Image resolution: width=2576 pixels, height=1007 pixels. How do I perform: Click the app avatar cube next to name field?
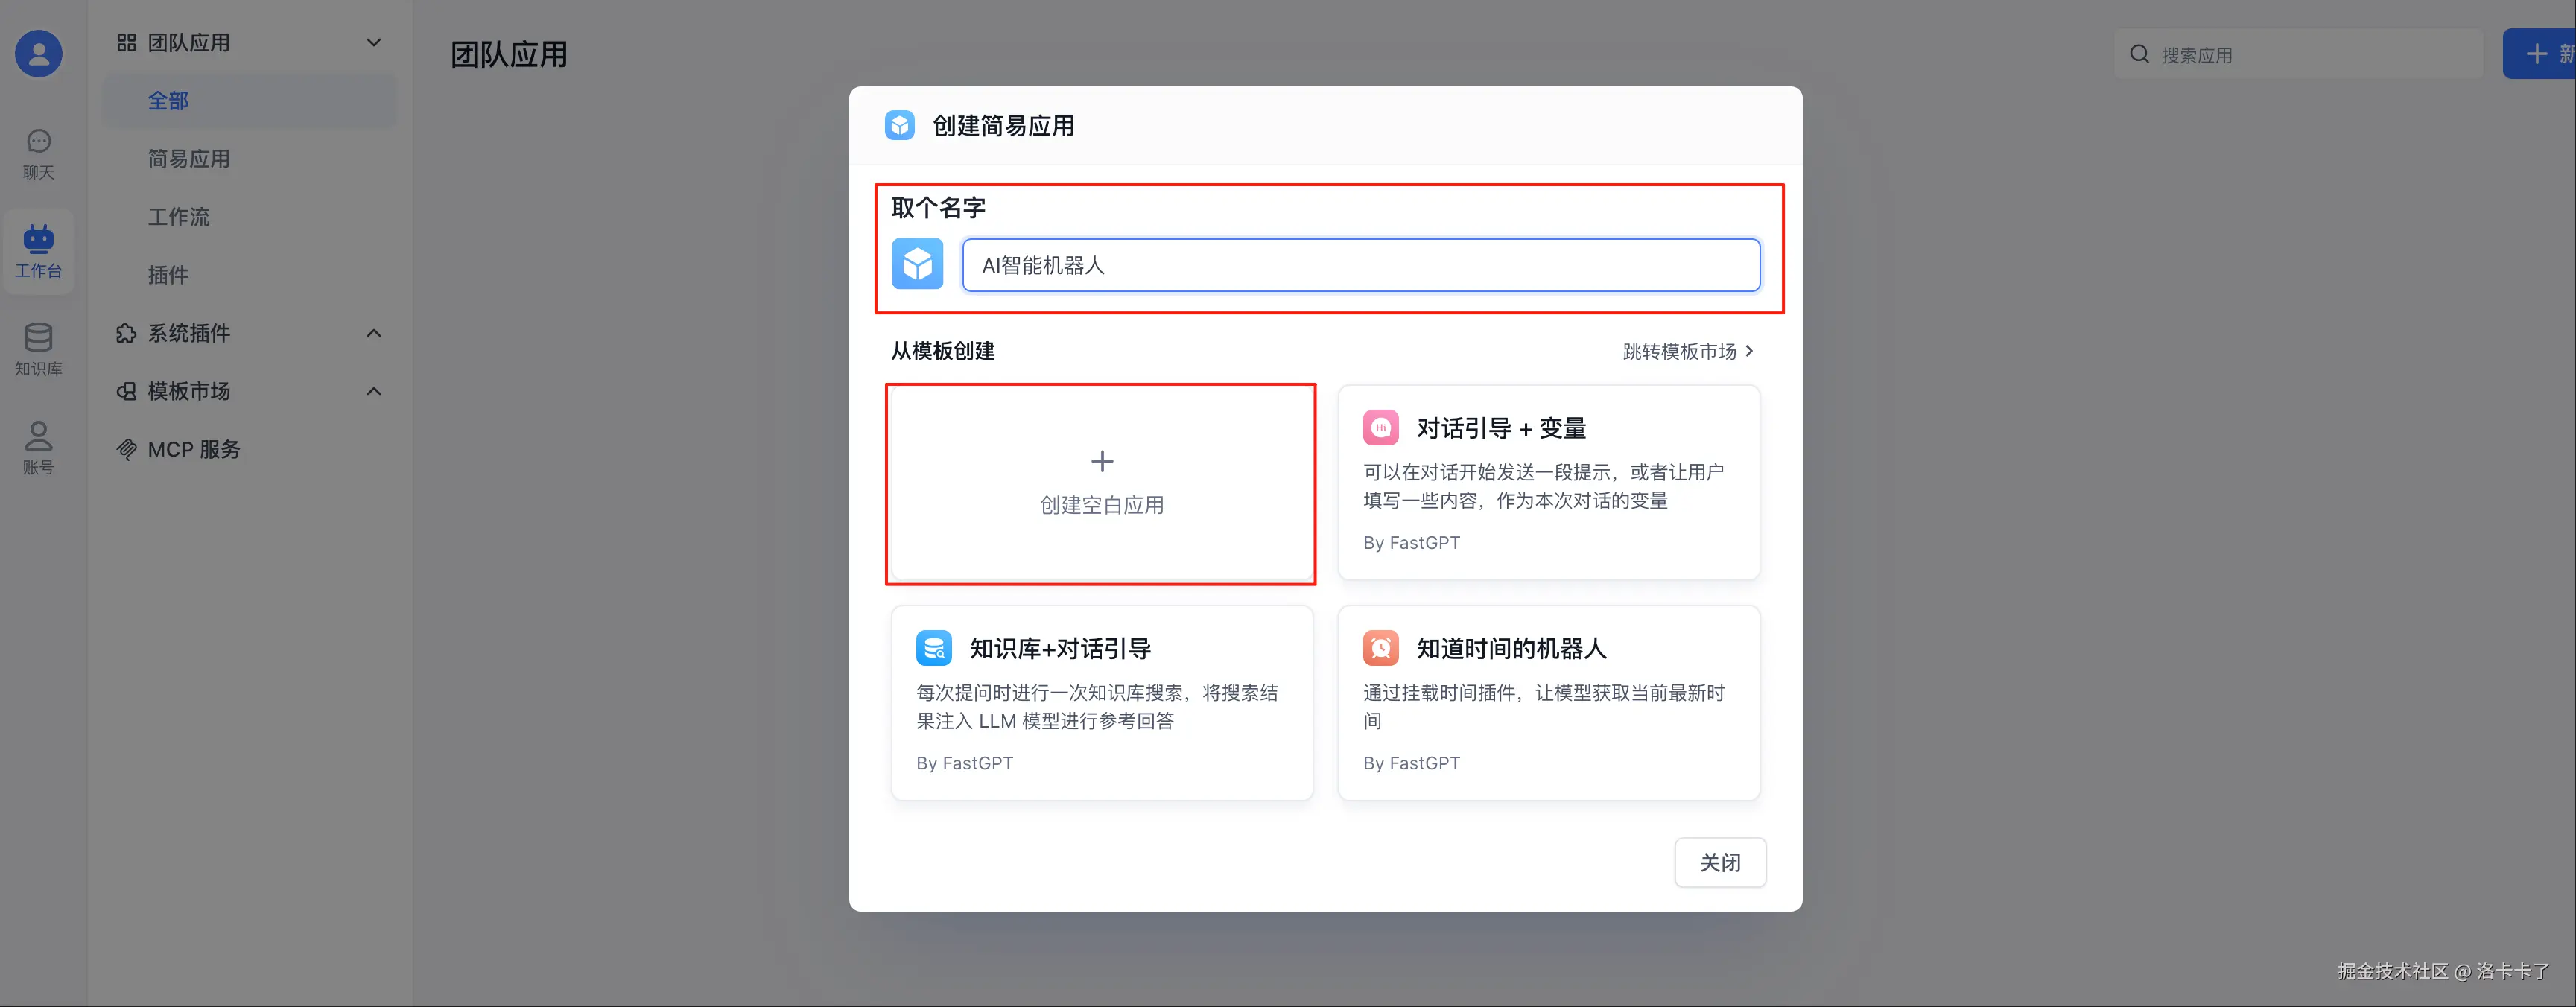(x=917, y=264)
